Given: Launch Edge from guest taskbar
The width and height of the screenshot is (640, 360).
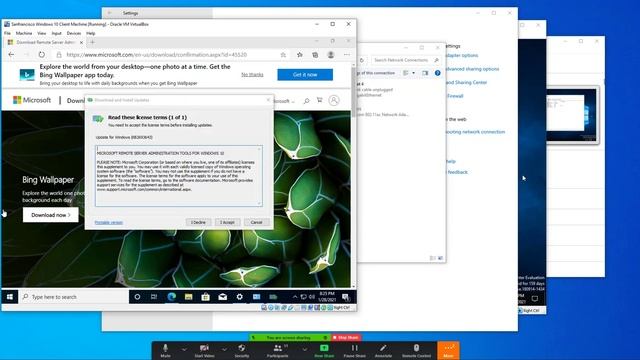Looking at the screenshot, I should click(x=171, y=297).
